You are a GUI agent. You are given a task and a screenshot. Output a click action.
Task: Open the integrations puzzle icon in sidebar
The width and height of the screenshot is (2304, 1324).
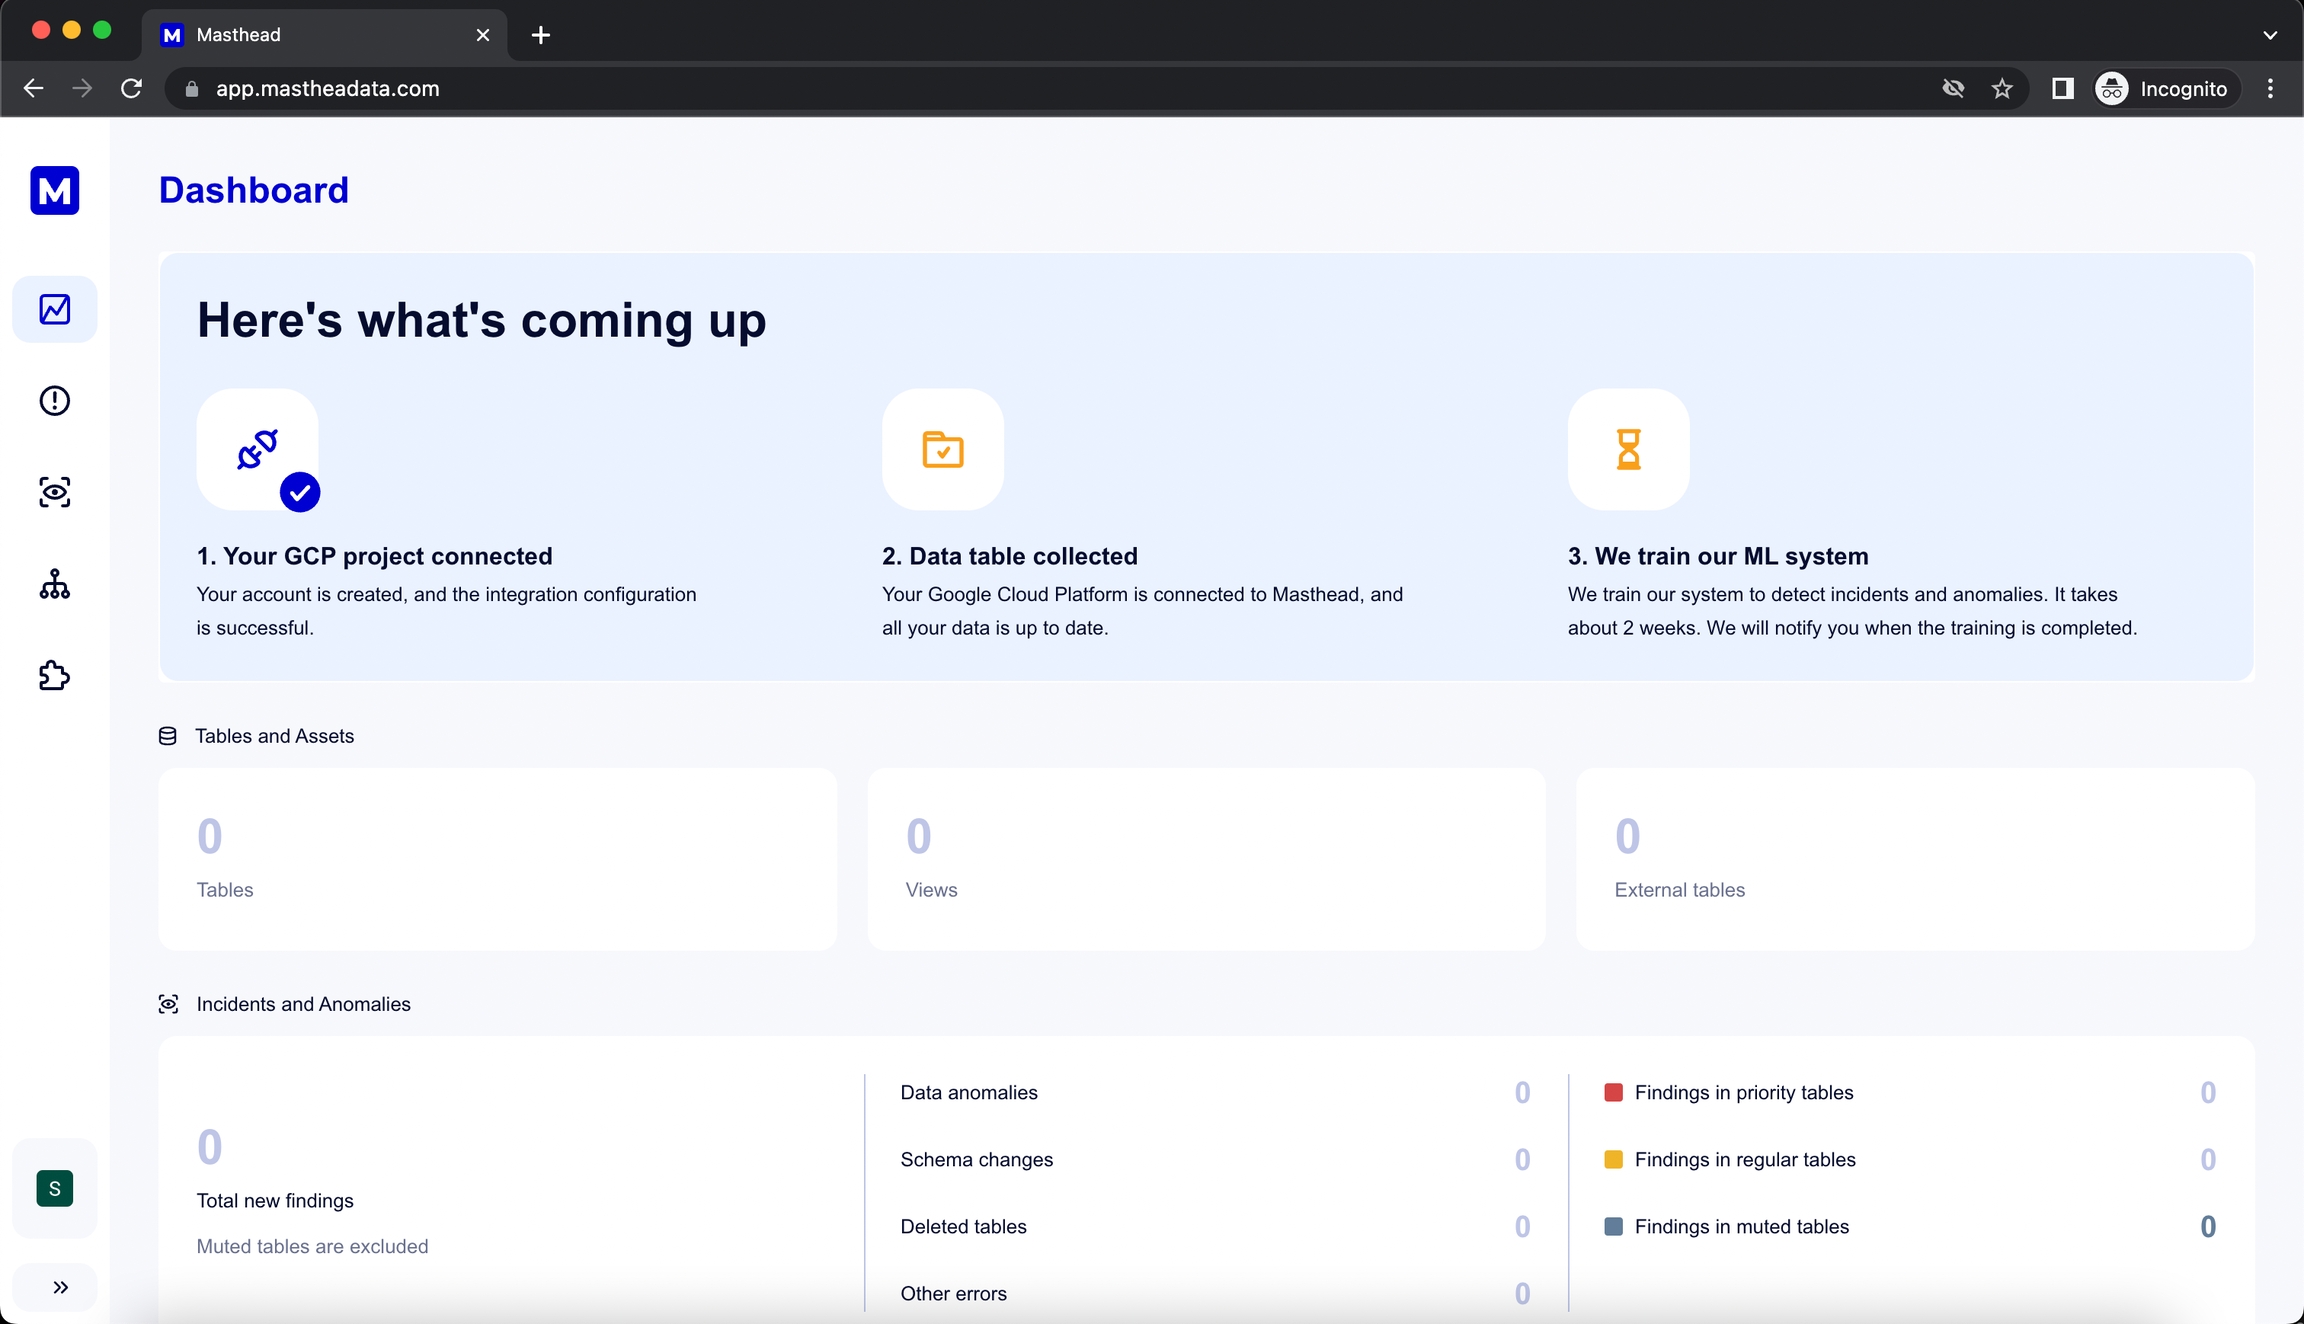55,676
